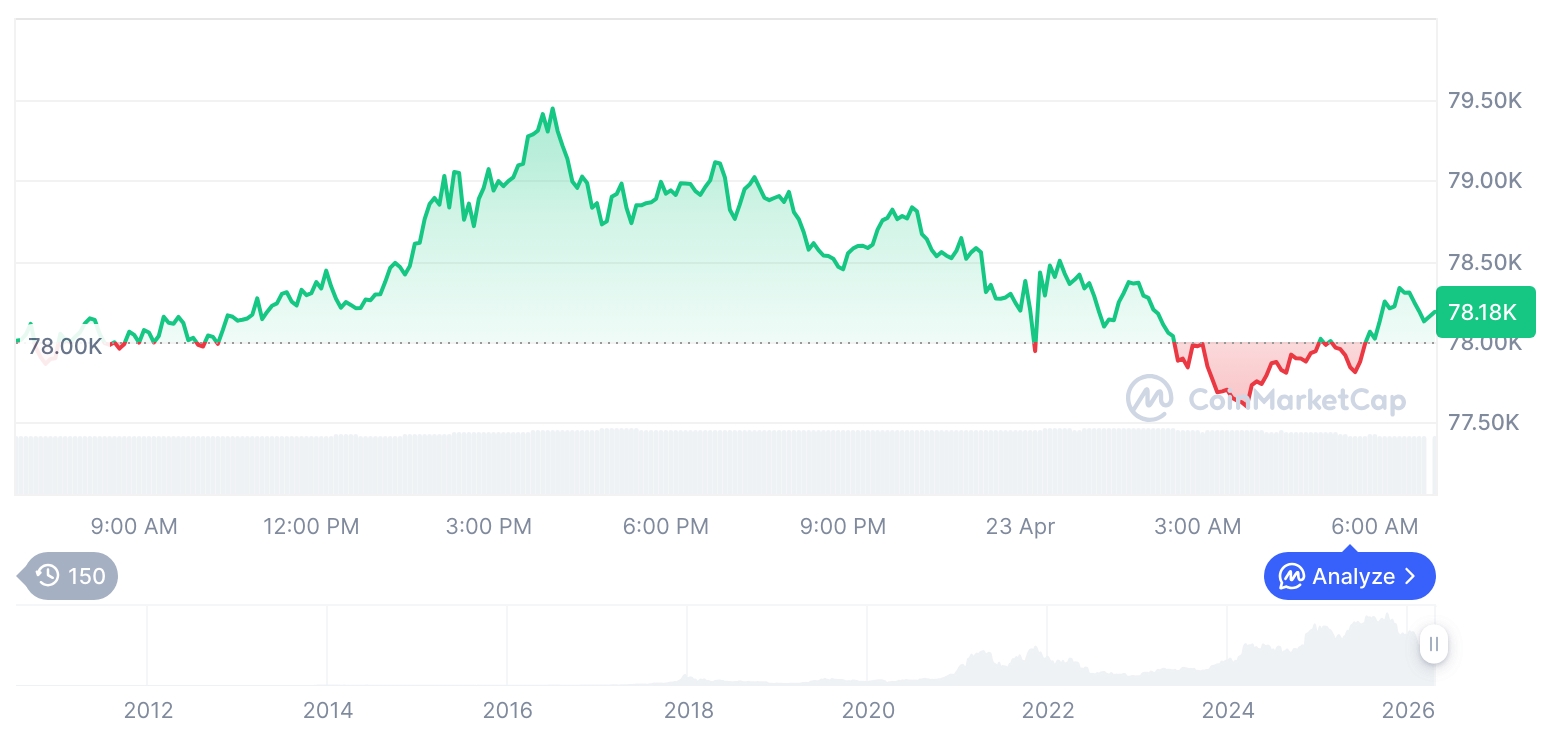Image resolution: width=1566 pixels, height=732 pixels.
Task: Select 2018 on the navigator timeline
Action: coord(688,711)
